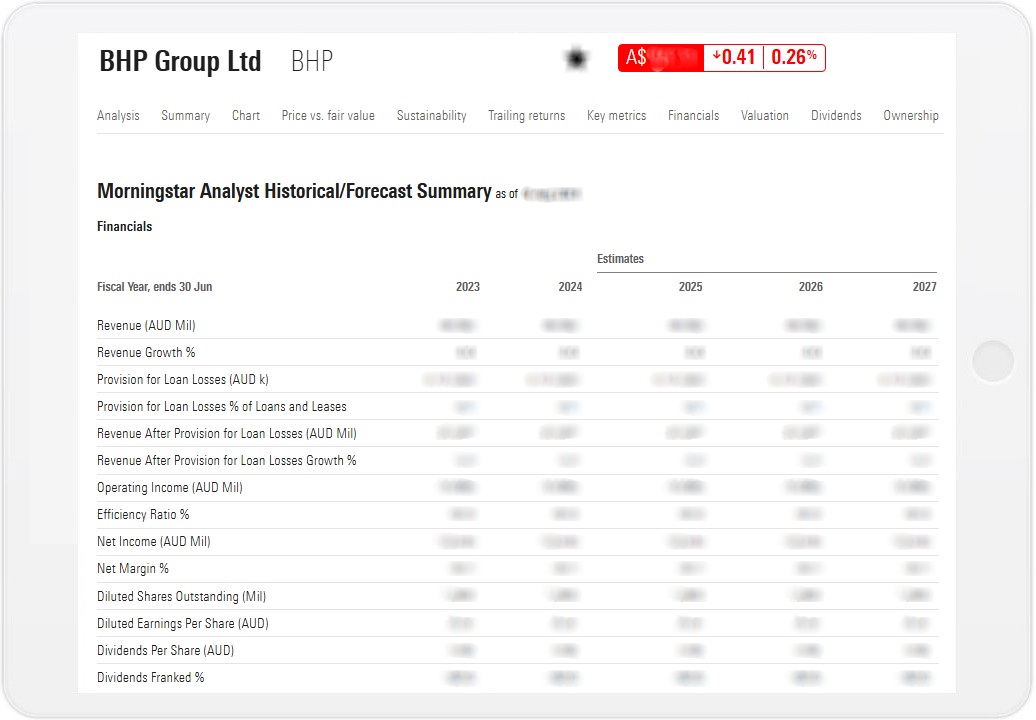Click the 0.26% percentage change indicator

click(795, 57)
